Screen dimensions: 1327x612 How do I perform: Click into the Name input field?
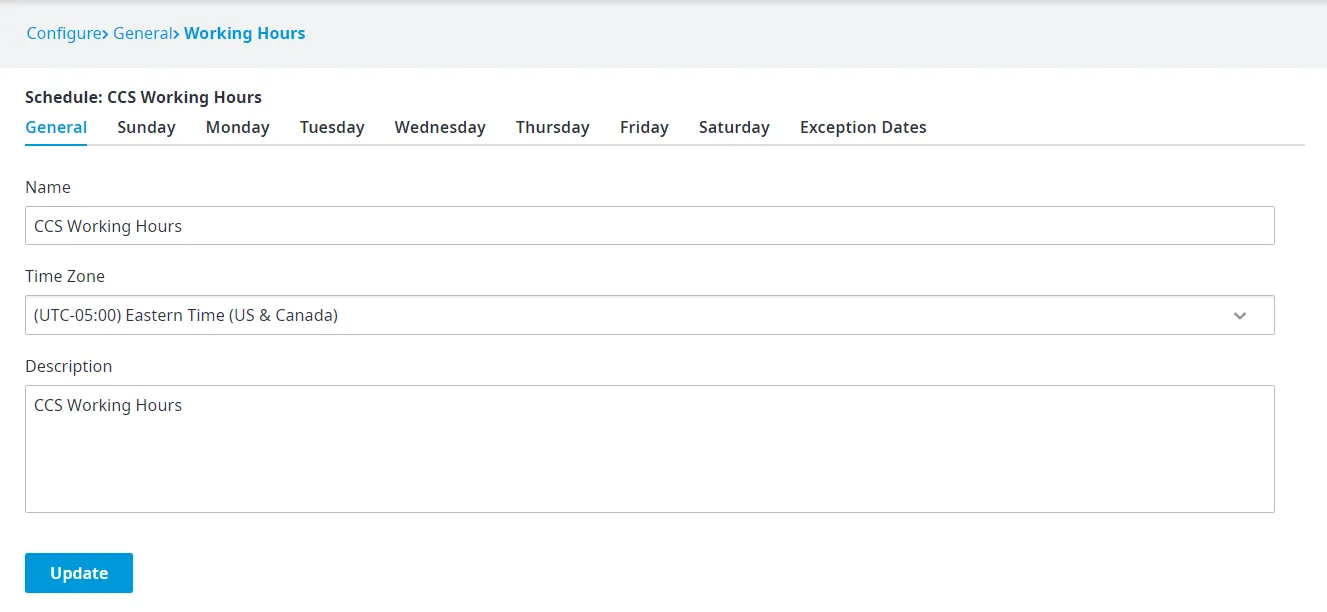coord(650,226)
